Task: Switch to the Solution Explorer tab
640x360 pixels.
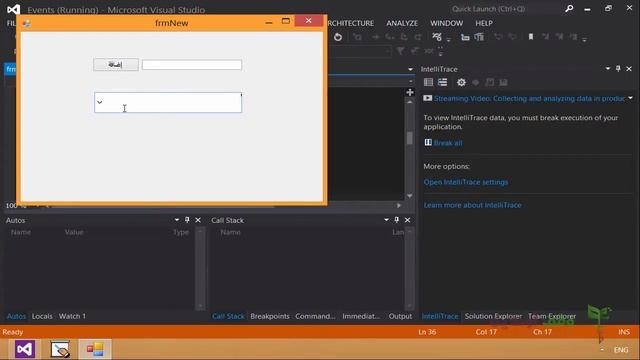Action: (x=493, y=316)
